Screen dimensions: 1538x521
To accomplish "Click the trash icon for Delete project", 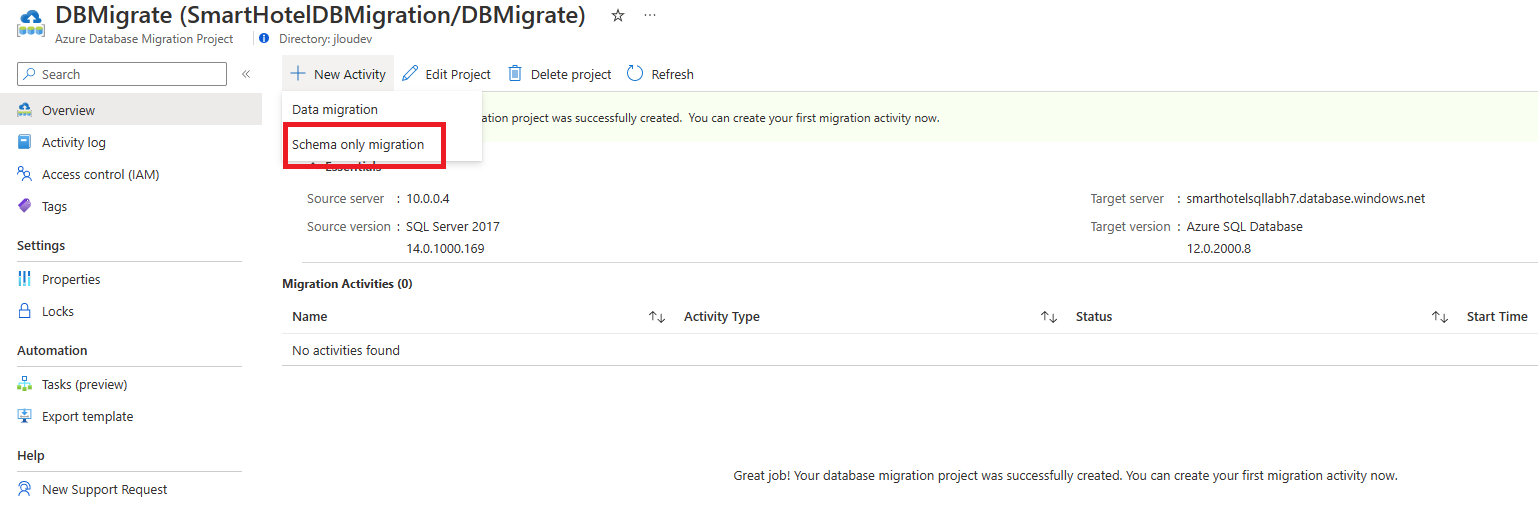I will click(515, 73).
